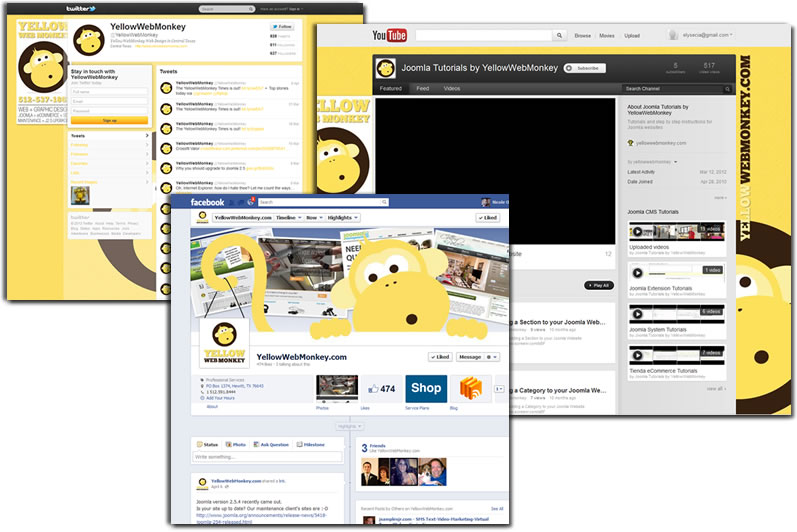Image resolution: width=797 pixels, height=532 pixels.
Task: Select the Status tab in Facebook composer
Action: [x=207, y=445]
